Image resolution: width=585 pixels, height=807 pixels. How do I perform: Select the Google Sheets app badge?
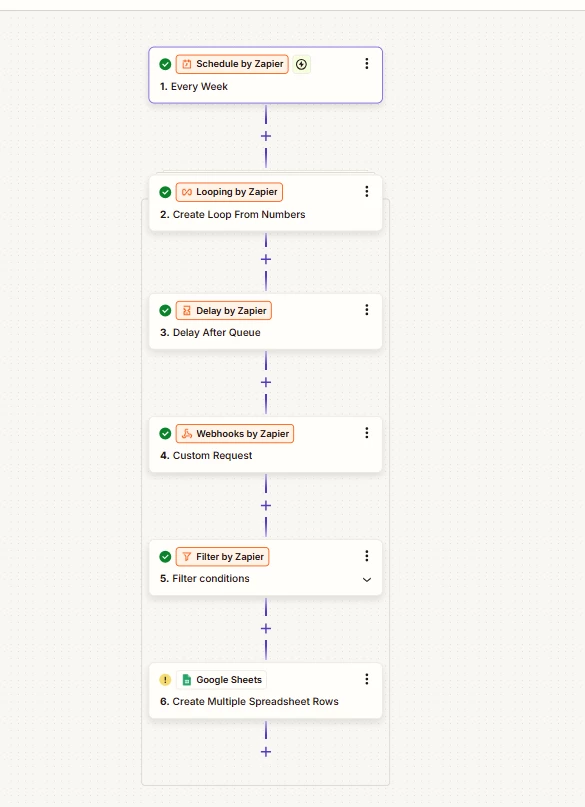(221, 680)
